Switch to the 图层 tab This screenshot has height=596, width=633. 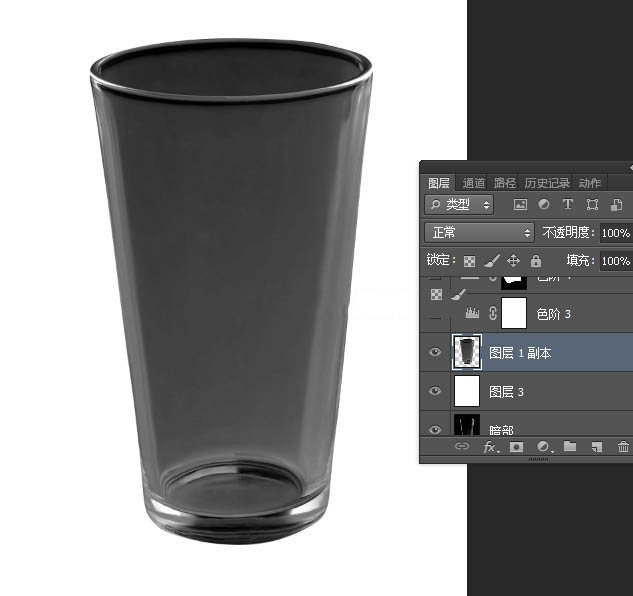click(x=438, y=183)
